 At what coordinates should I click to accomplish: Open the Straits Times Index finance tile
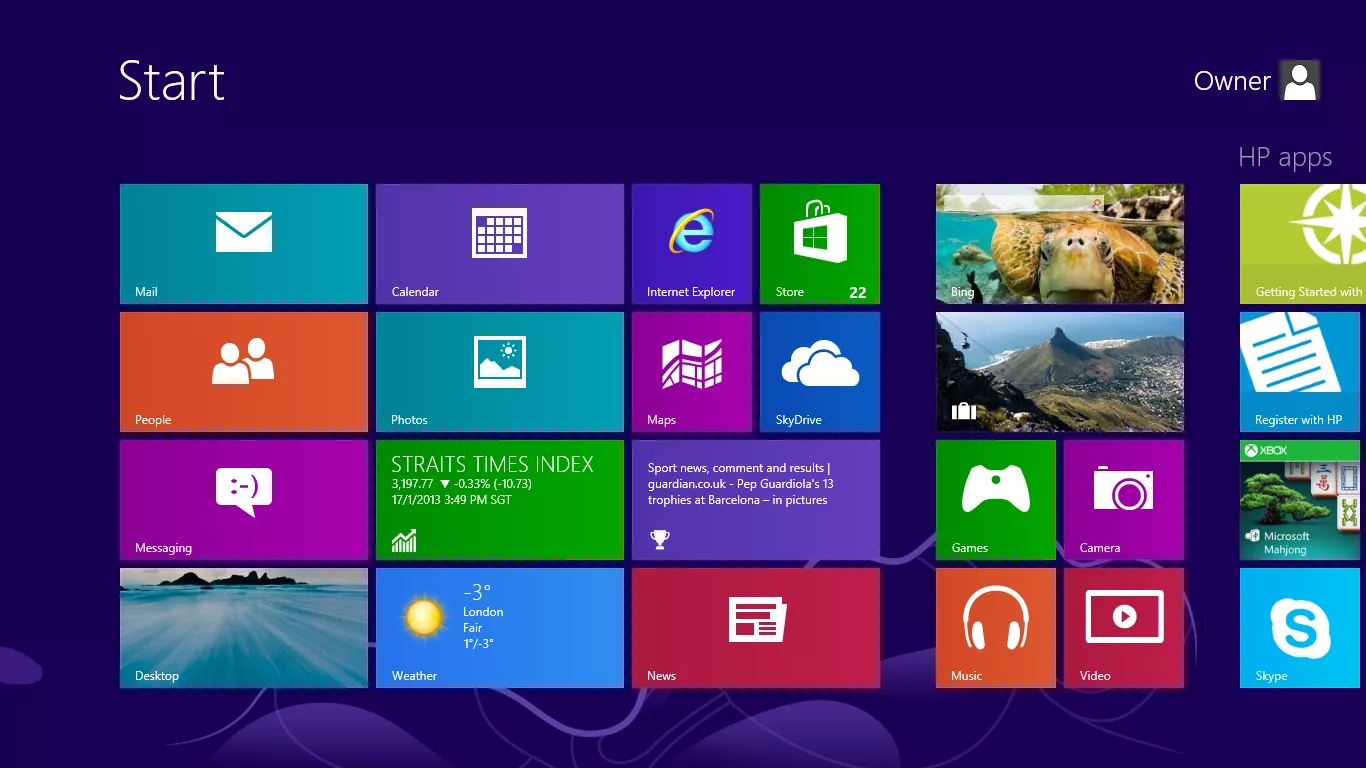tap(500, 500)
